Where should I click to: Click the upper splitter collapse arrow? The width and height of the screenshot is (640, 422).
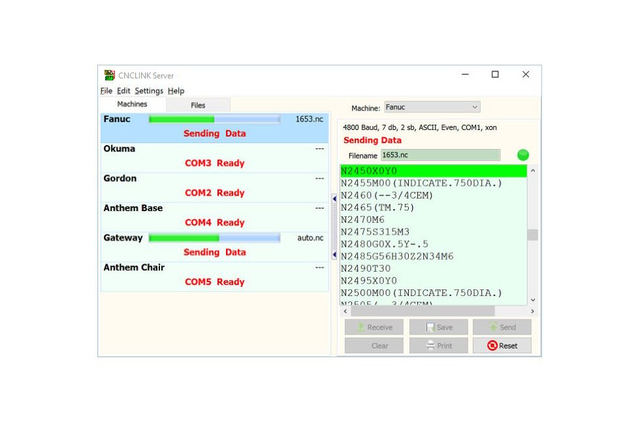334,199
